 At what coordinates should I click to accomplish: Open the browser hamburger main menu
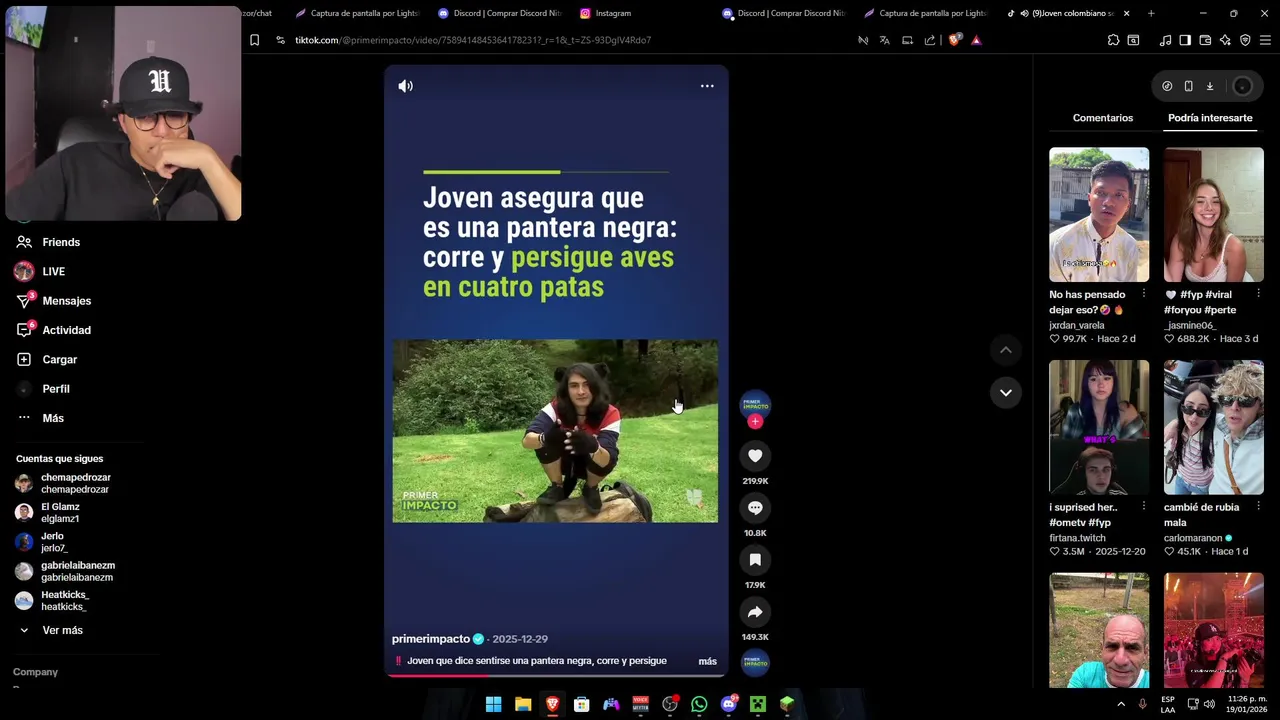click(1266, 40)
